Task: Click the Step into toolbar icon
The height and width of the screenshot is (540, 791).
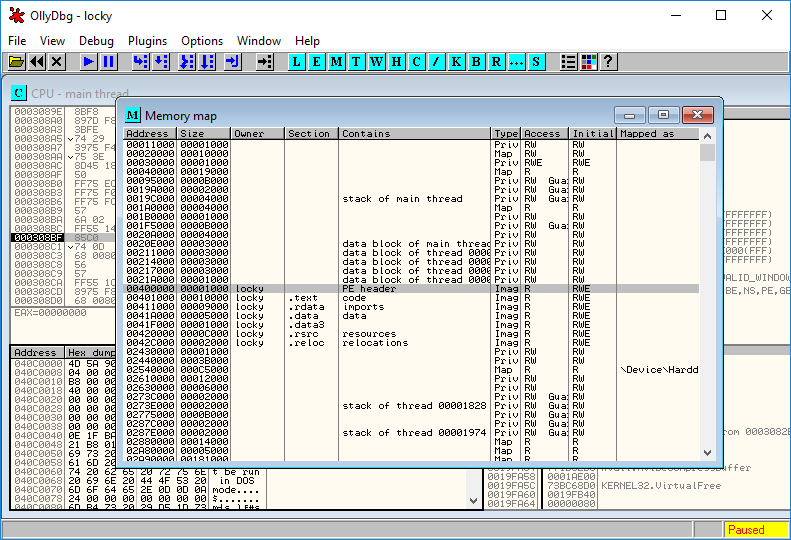Action: tap(141, 62)
